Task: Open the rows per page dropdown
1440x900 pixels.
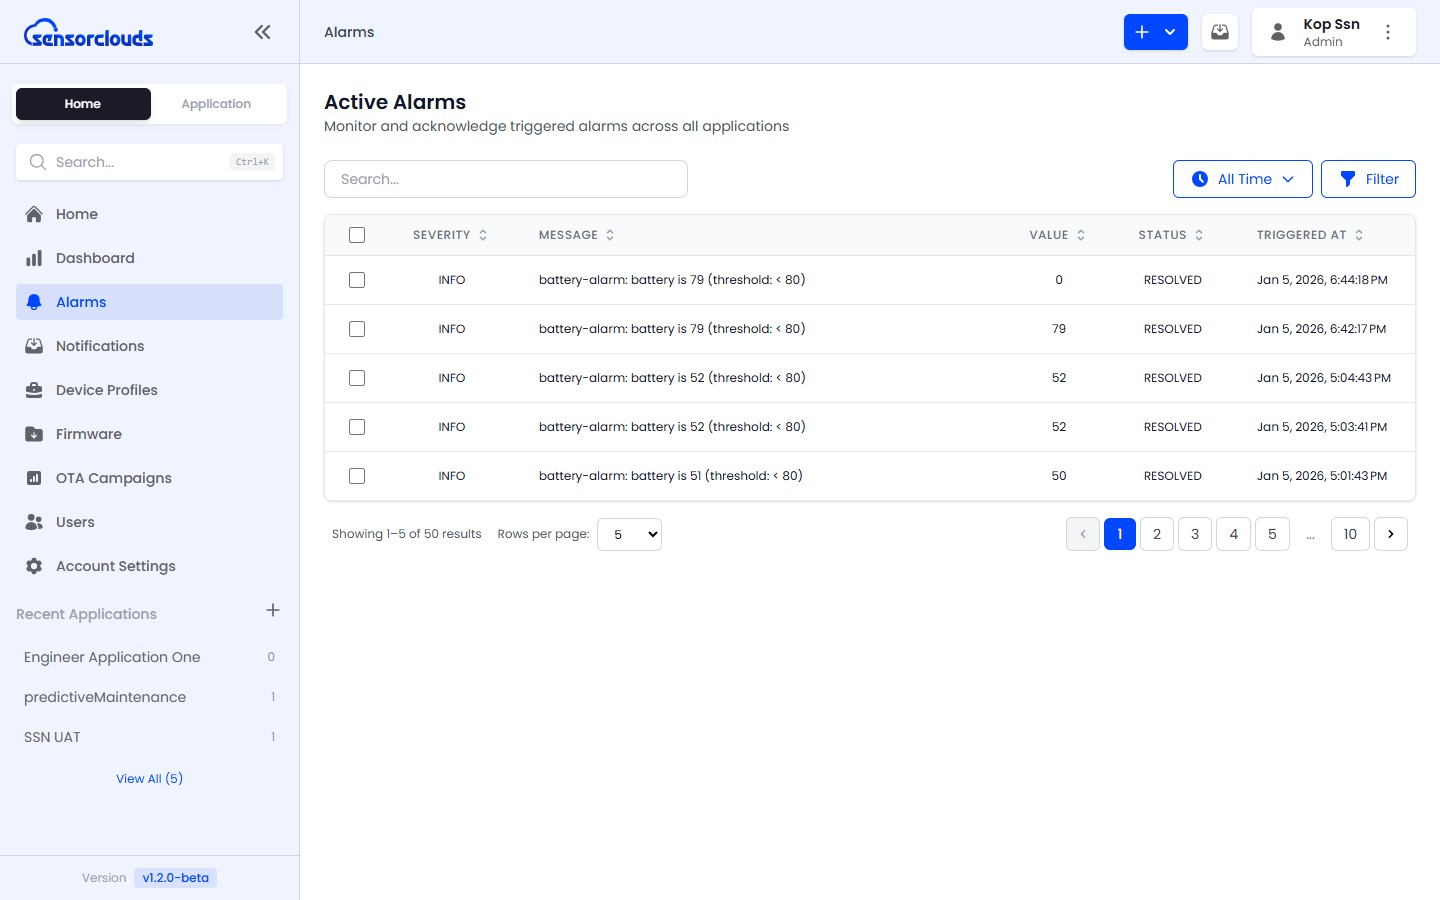Action: pyautogui.click(x=629, y=534)
